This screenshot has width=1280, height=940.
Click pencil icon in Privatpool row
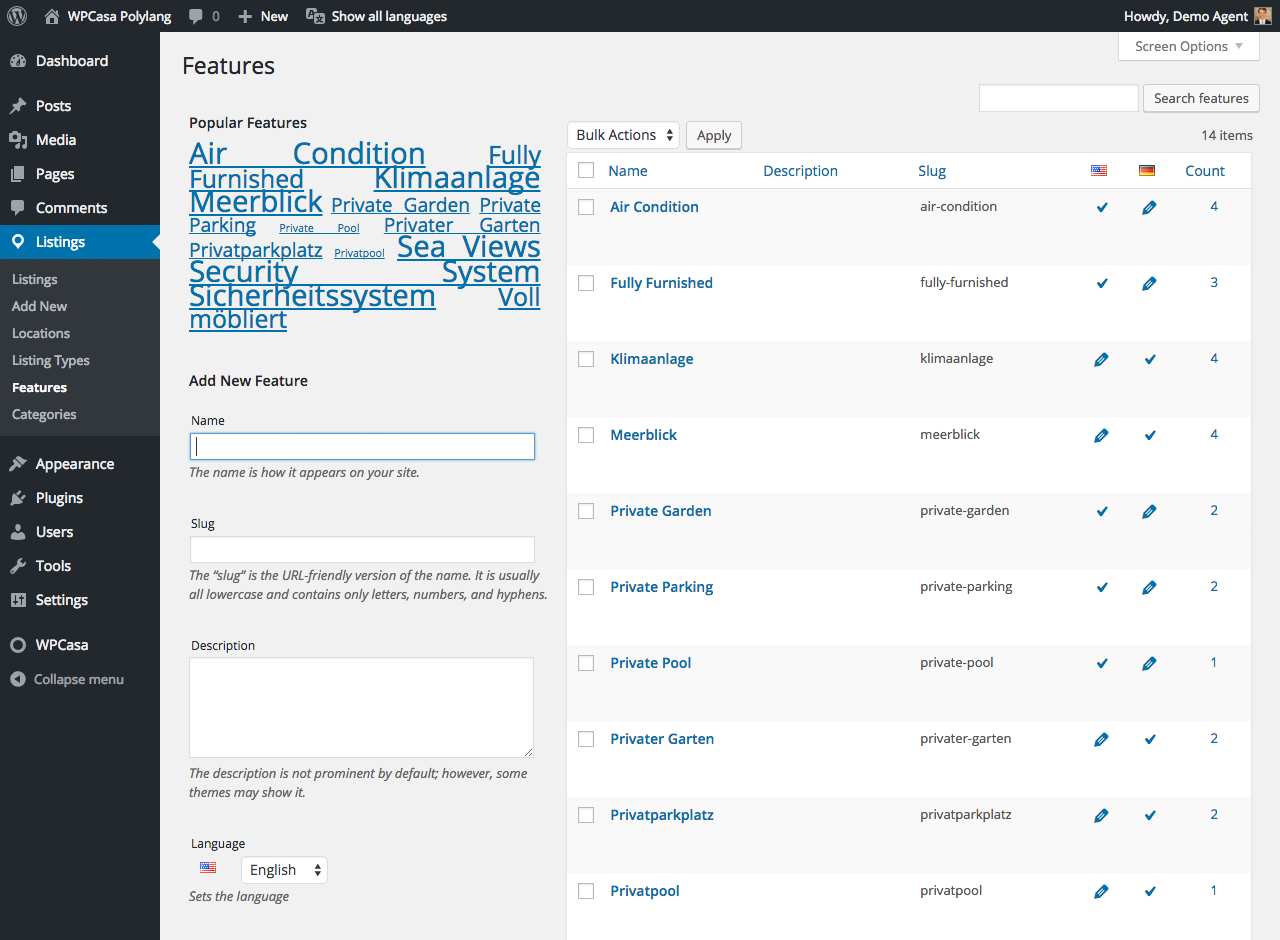[1101, 891]
